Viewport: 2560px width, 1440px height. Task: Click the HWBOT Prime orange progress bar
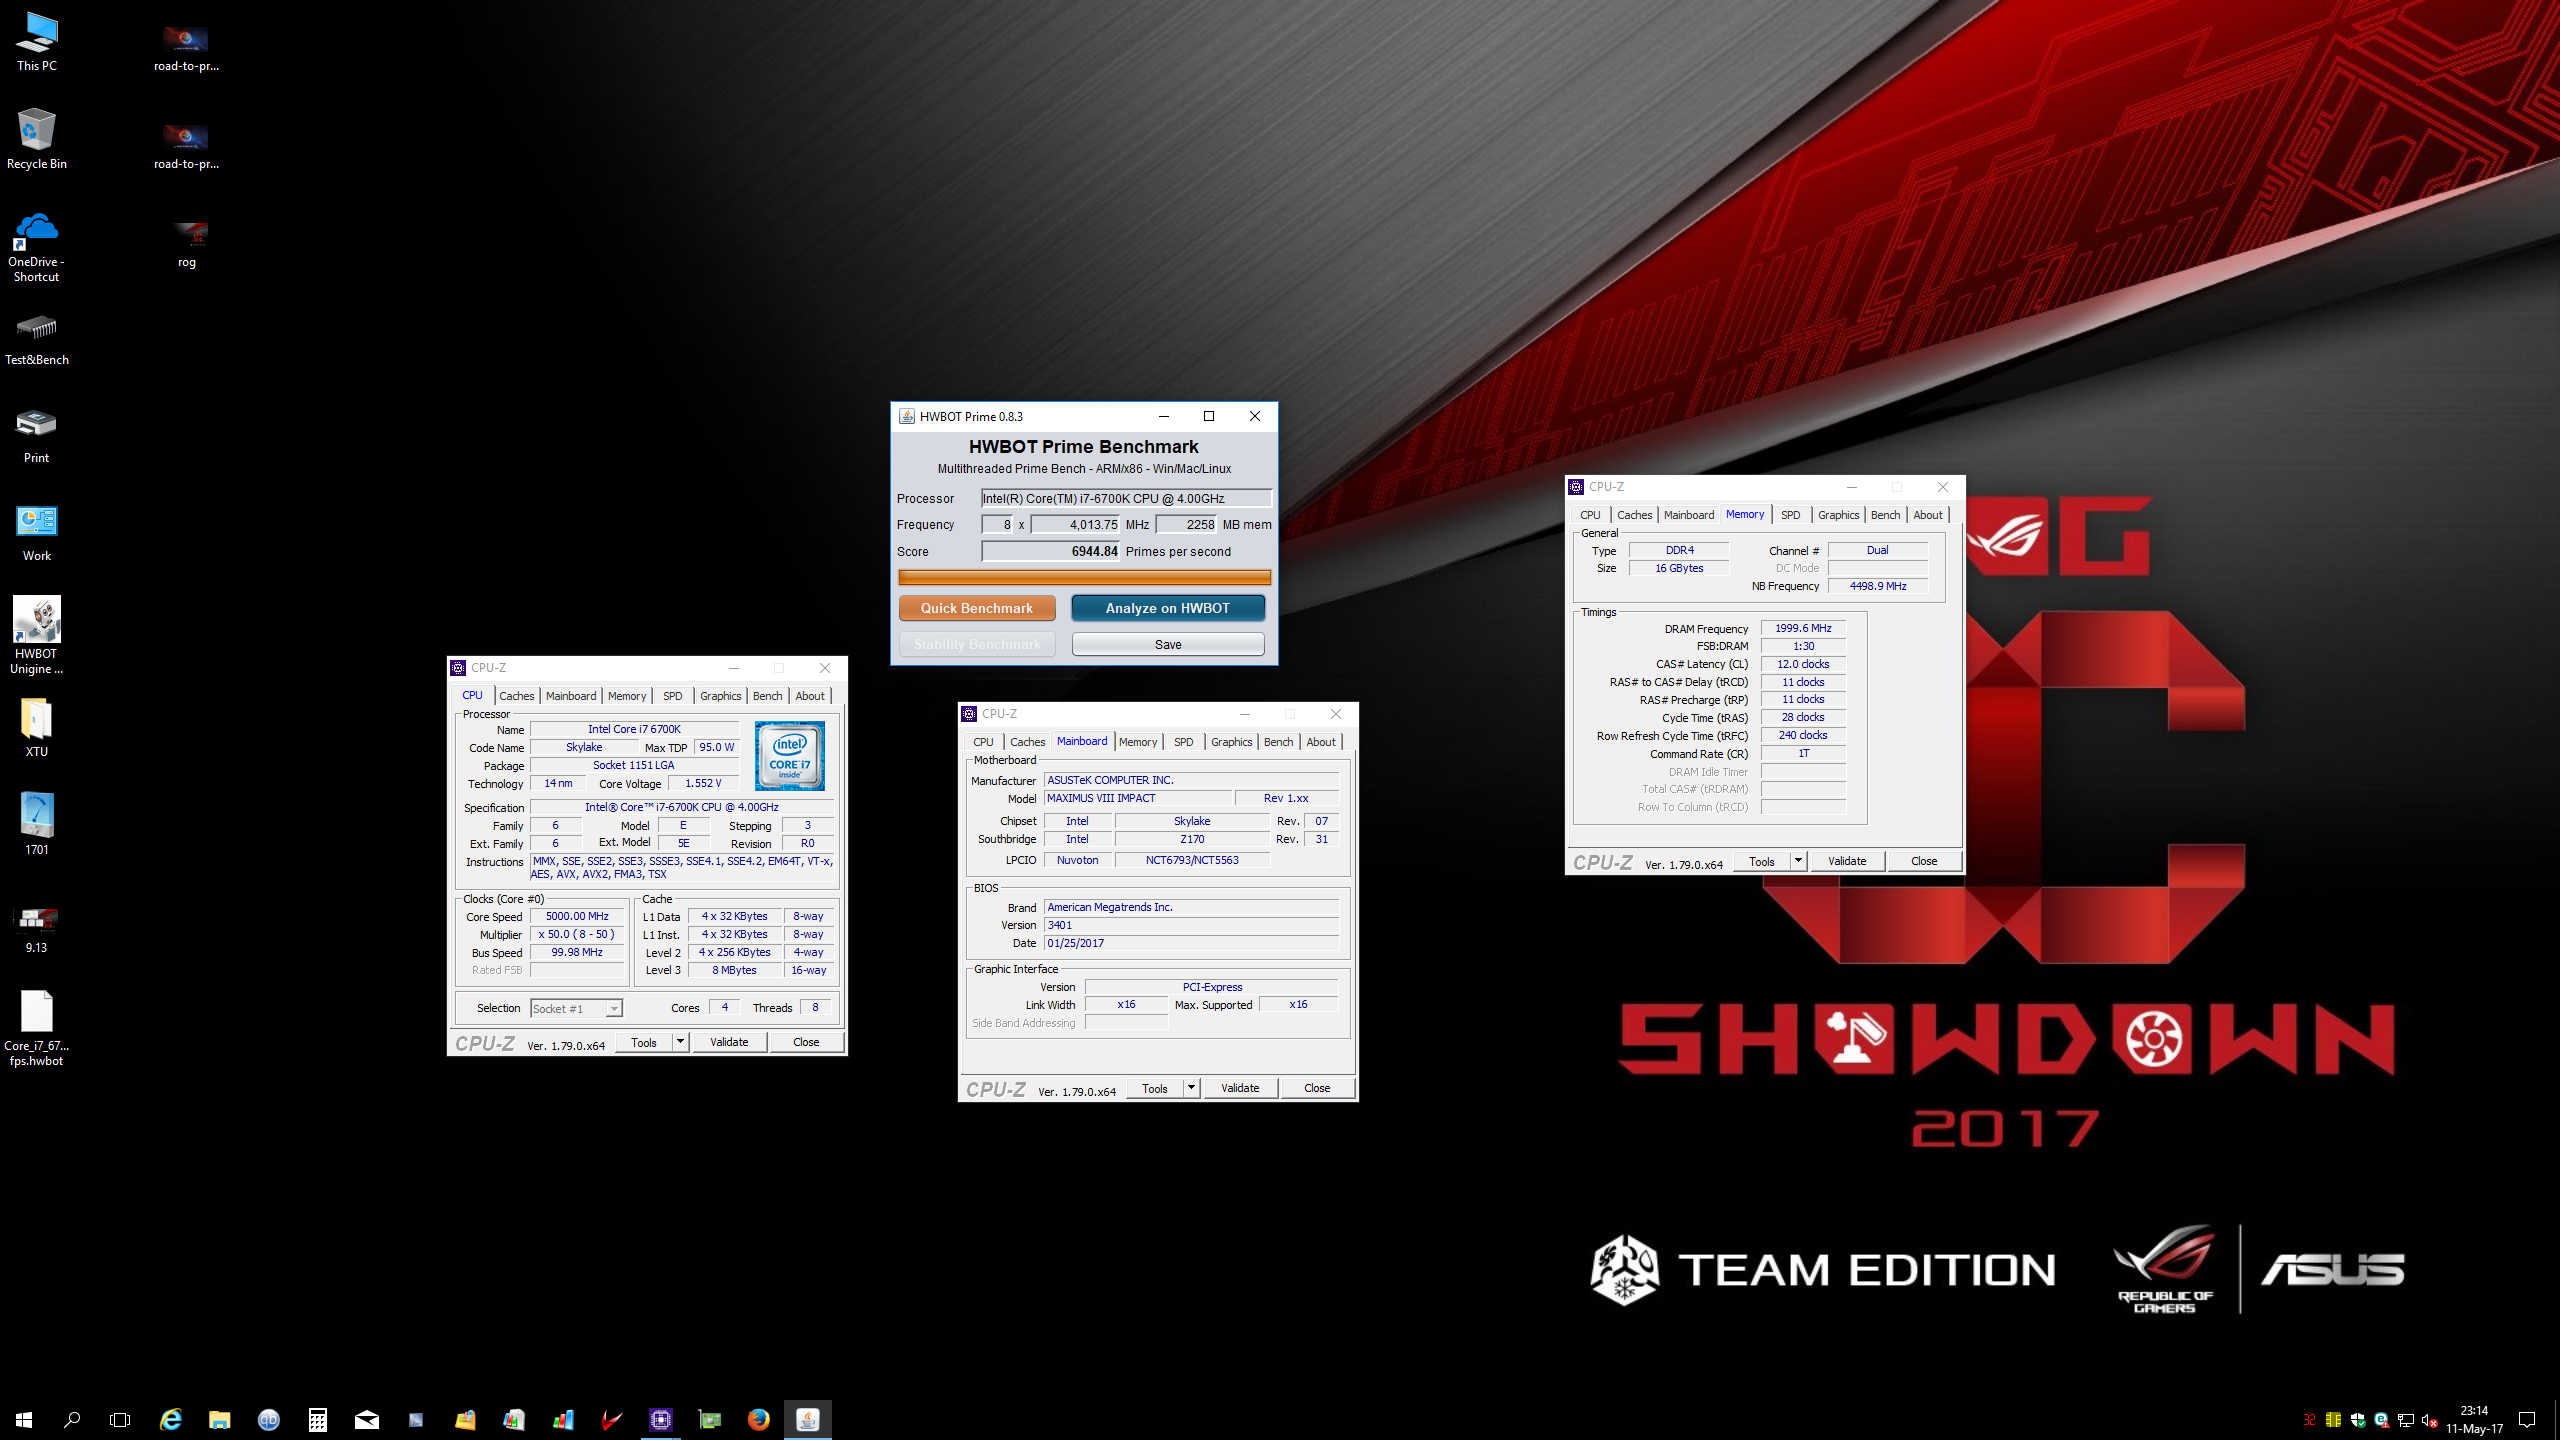(1084, 577)
